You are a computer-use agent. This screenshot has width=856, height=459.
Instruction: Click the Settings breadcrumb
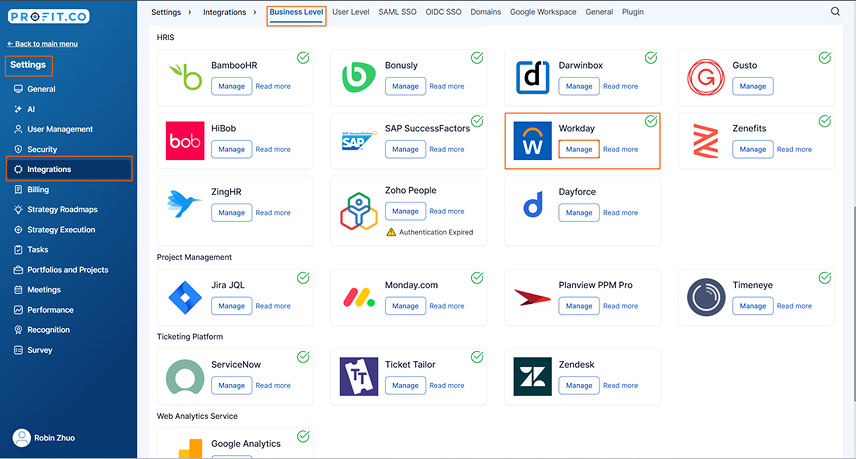tap(166, 12)
